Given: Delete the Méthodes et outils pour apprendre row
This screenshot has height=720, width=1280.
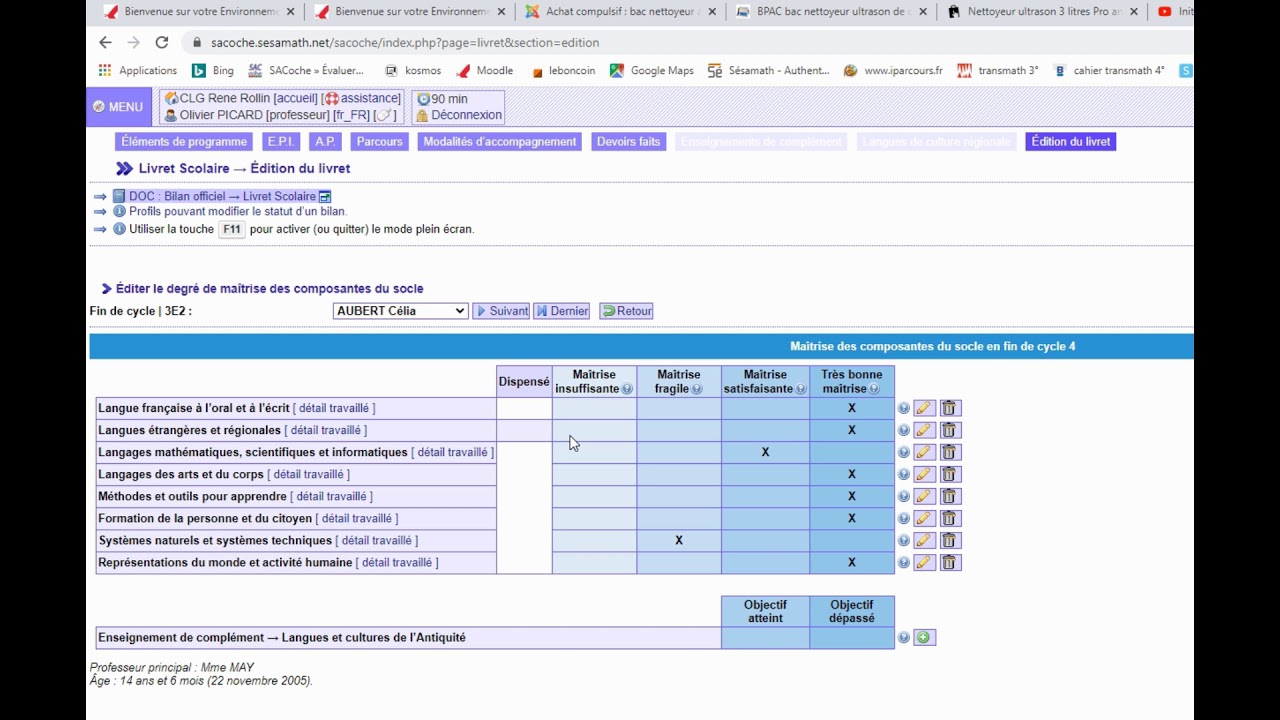Looking at the screenshot, I should 950,496.
